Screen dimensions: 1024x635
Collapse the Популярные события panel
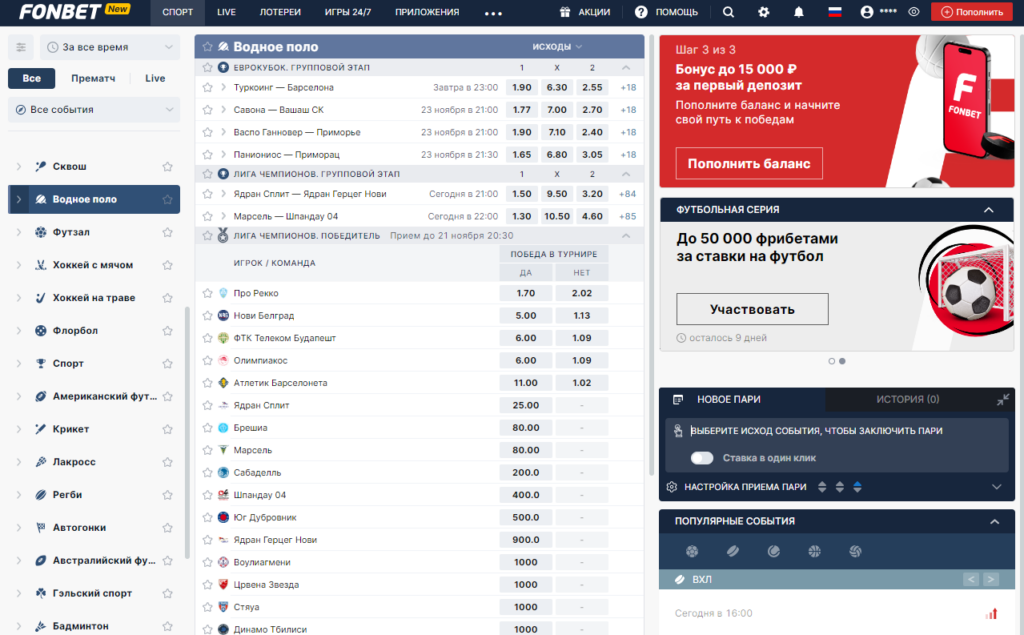pos(994,521)
